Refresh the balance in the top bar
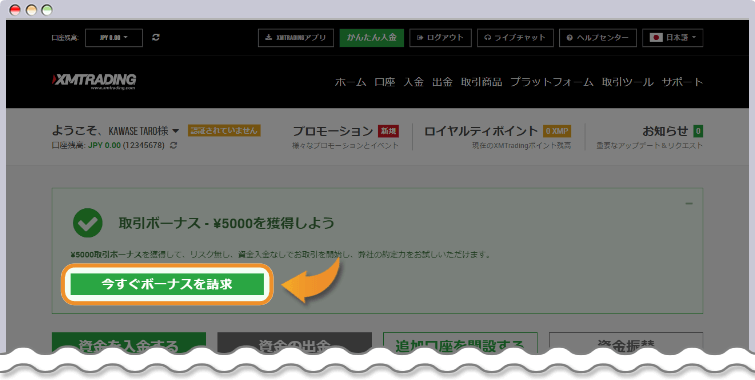Image resolution: width=755 pixels, height=380 pixels. tap(156, 37)
